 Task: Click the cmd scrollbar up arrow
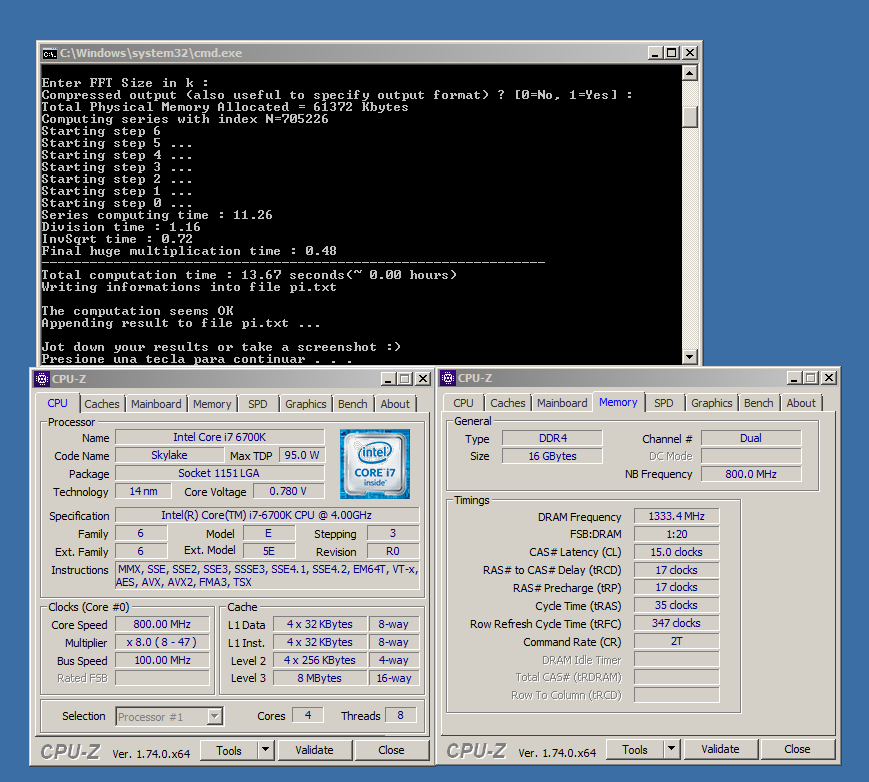click(x=689, y=73)
